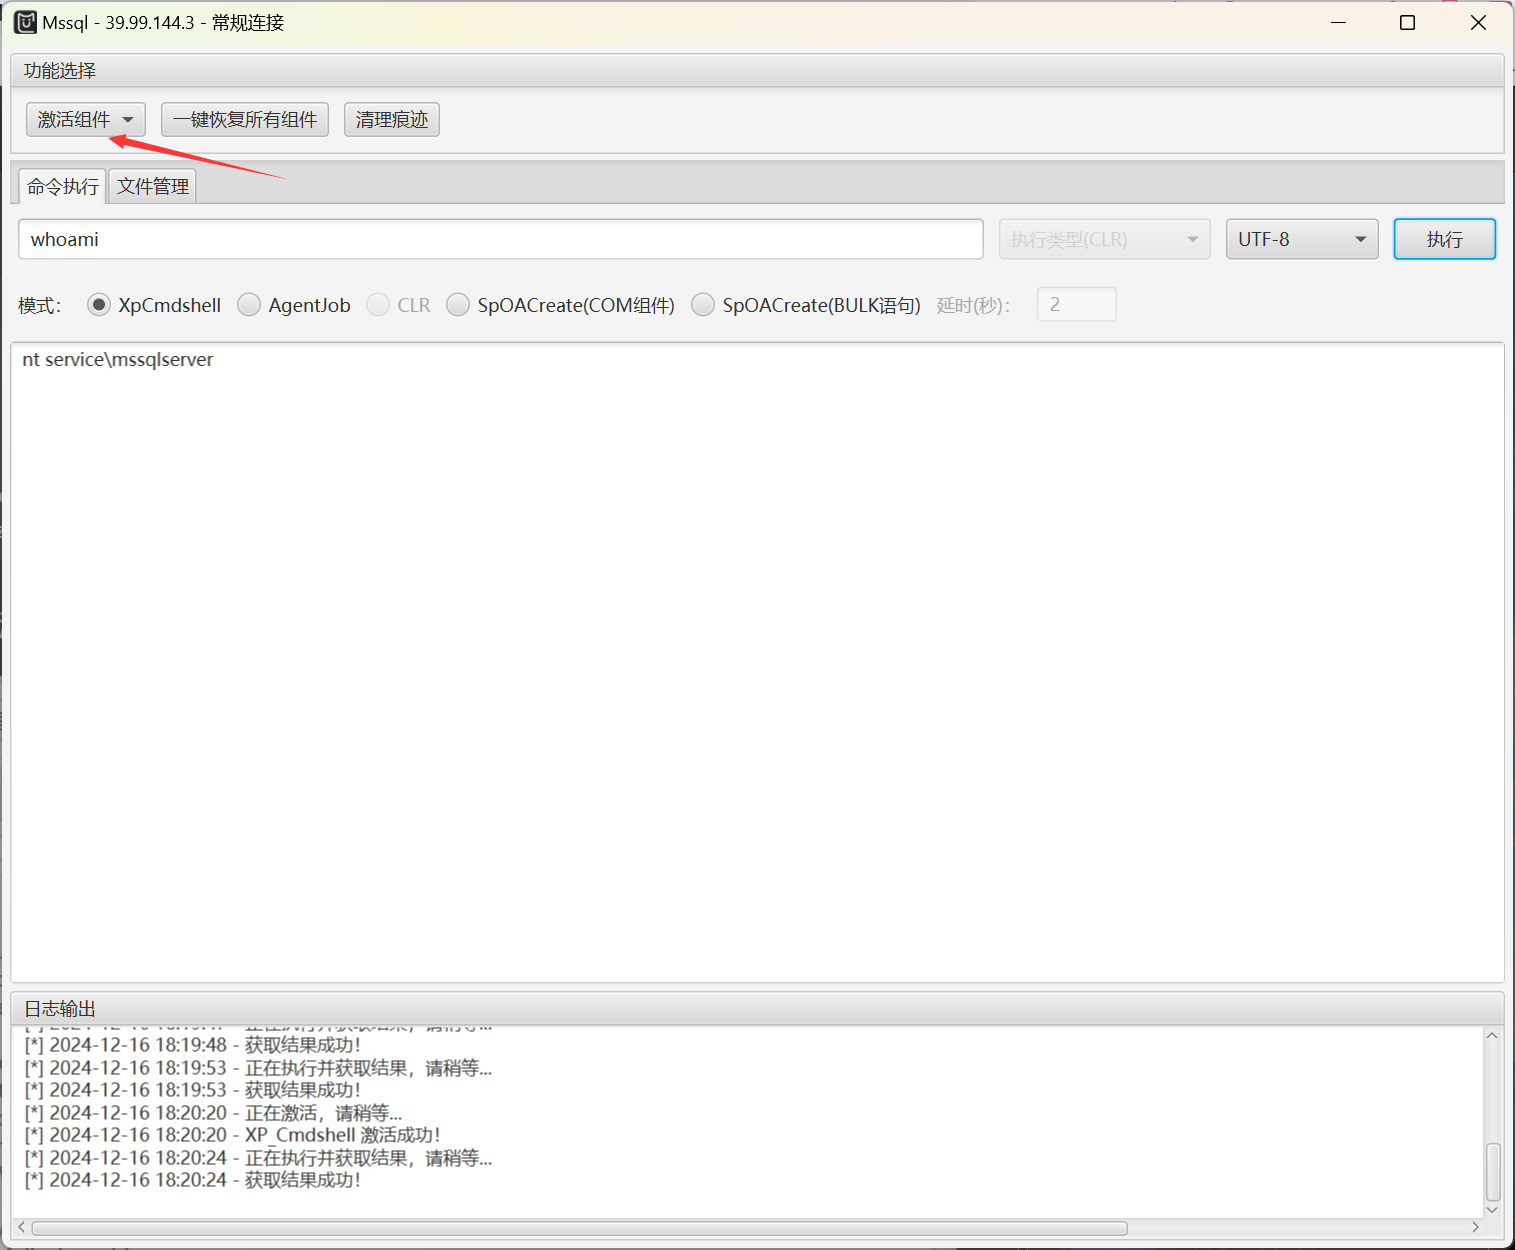Click the 执行 button
This screenshot has width=1515, height=1250.
click(x=1444, y=239)
